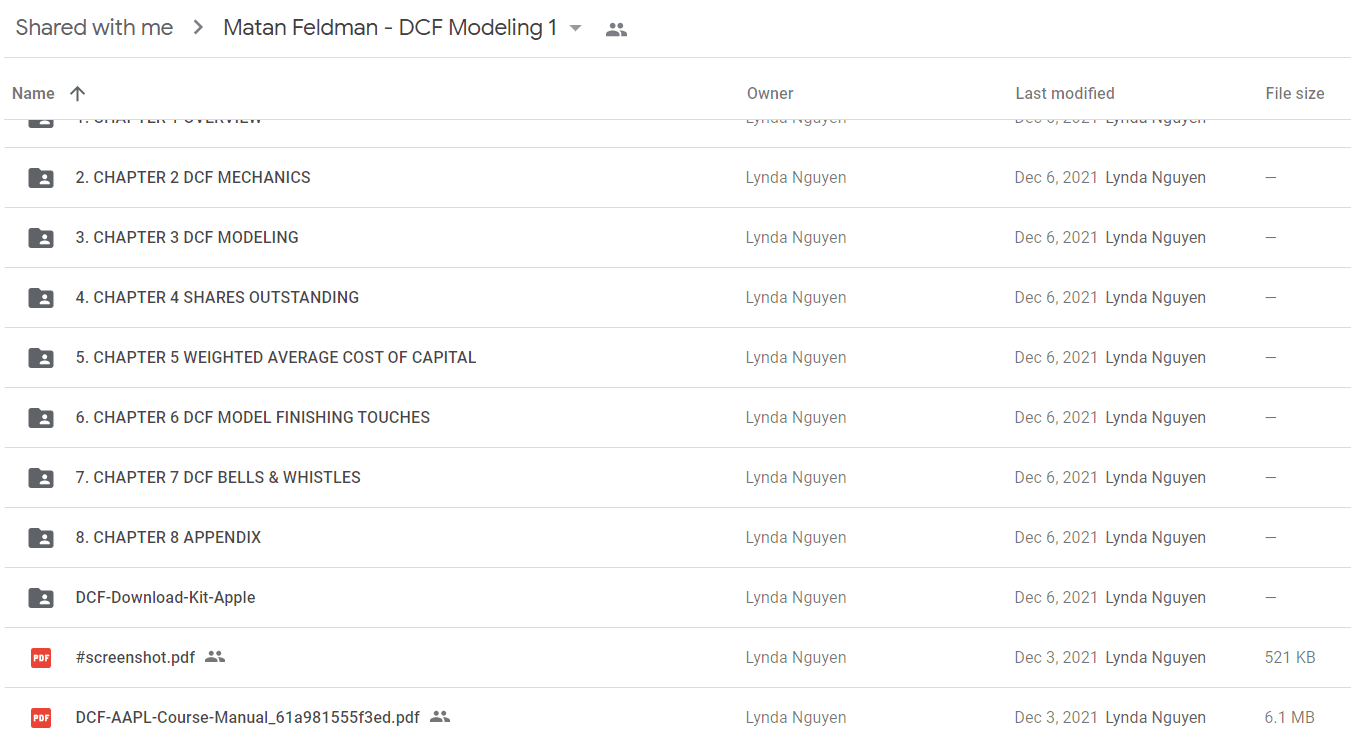Sort by Last modified column header
This screenshot has width=1351, height=740.
coord(1065,93)
